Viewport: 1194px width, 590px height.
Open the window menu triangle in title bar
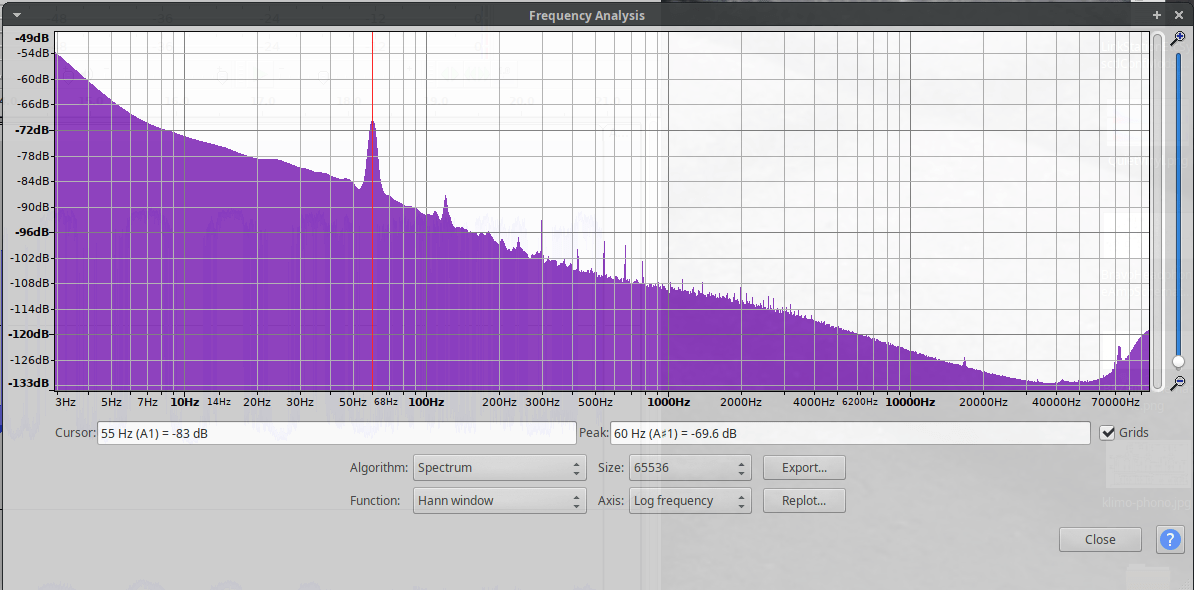pyautogui.click(x=17, y=15)
